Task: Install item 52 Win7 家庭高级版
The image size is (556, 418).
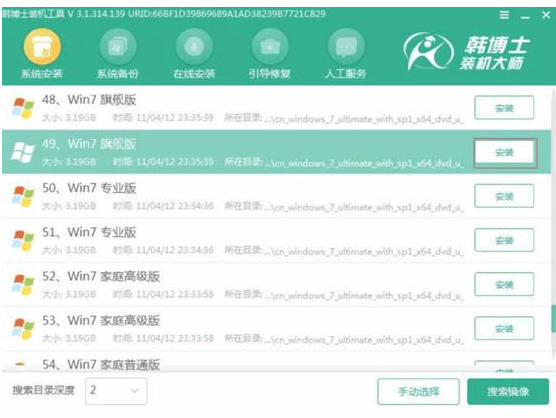Action: click(x=504, y=284)
